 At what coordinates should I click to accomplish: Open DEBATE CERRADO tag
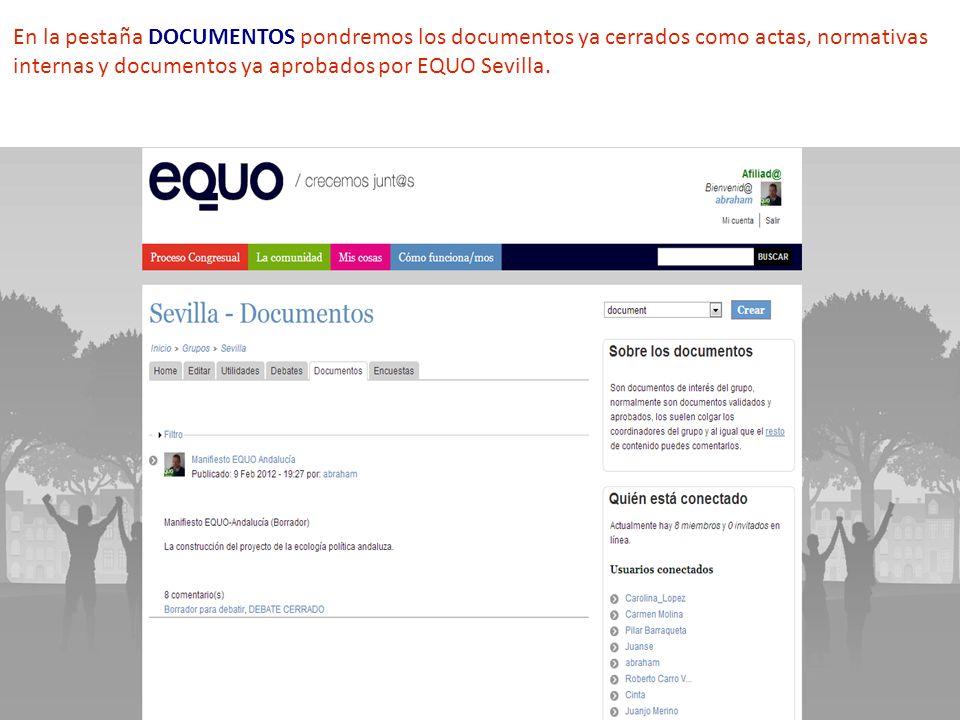287,609
